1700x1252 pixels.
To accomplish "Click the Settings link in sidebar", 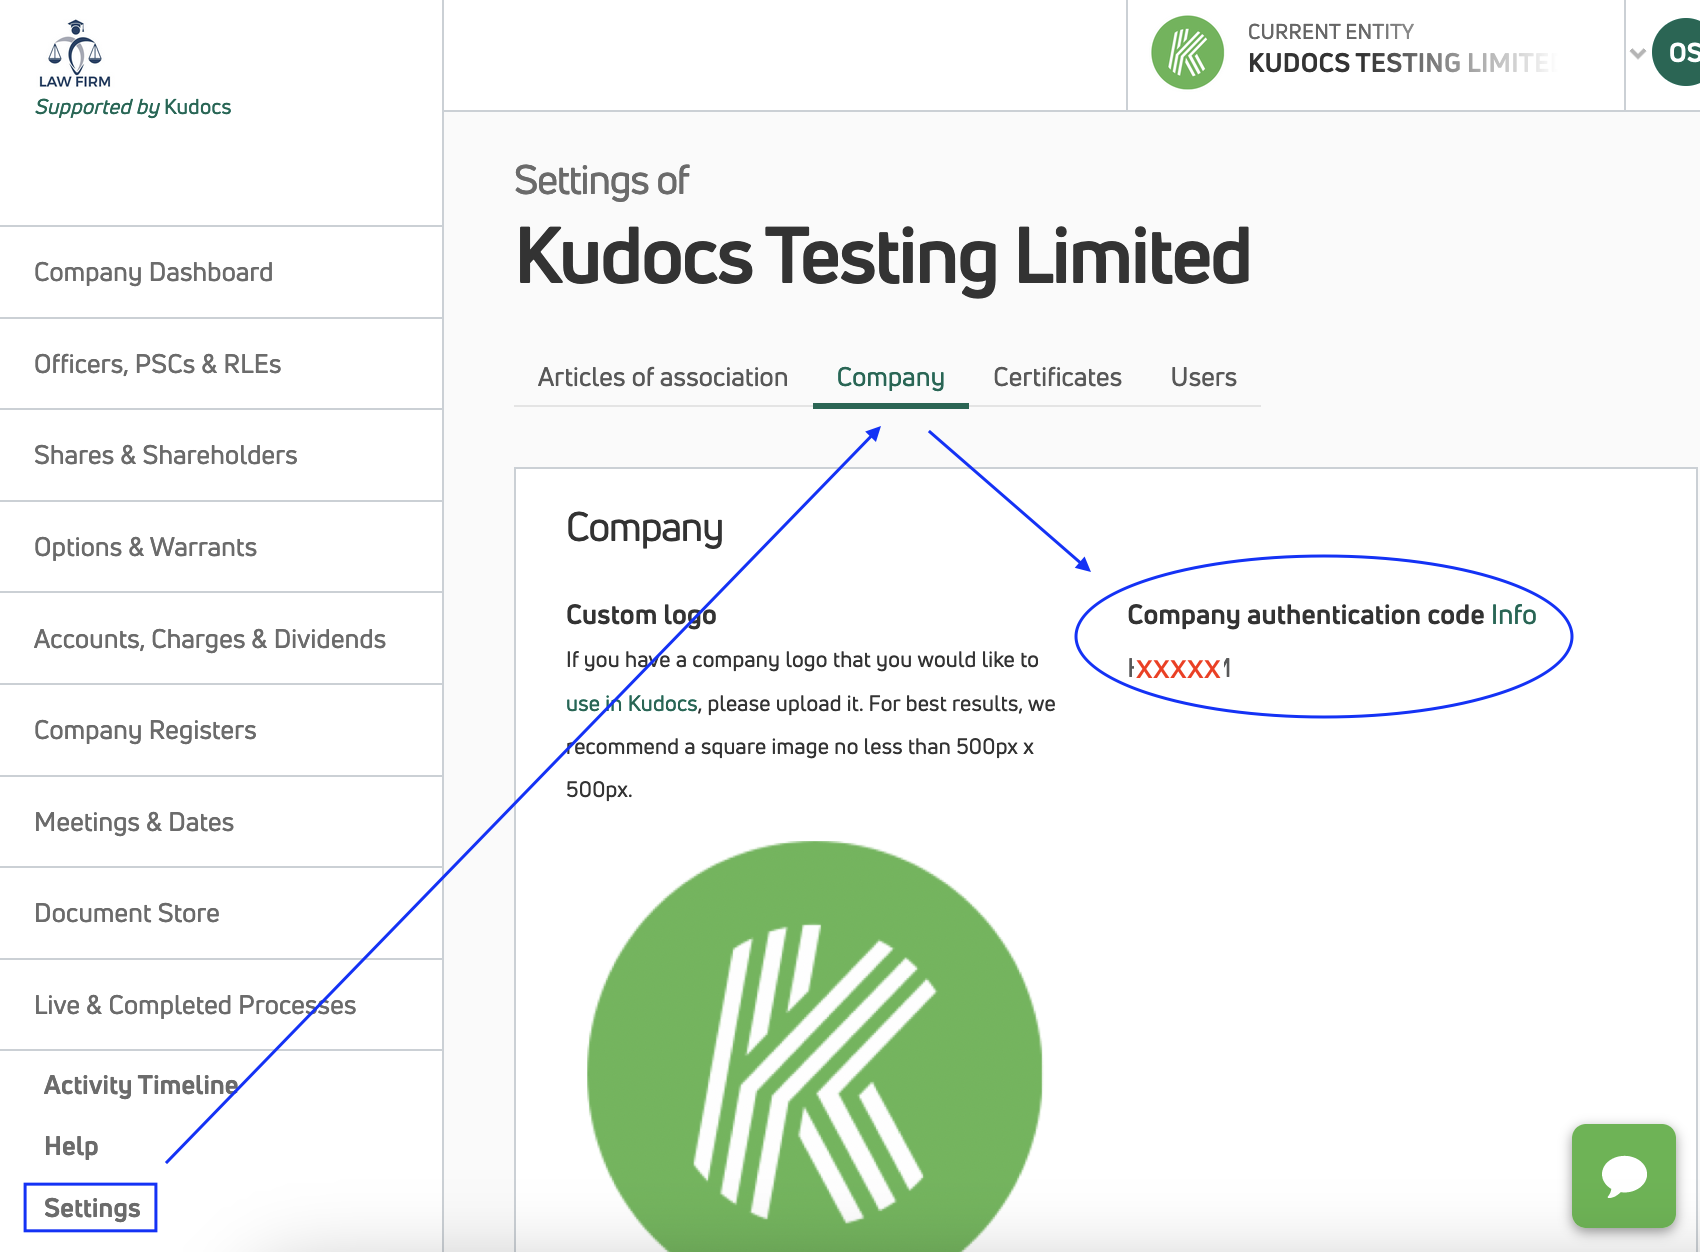I will 92,1208.
